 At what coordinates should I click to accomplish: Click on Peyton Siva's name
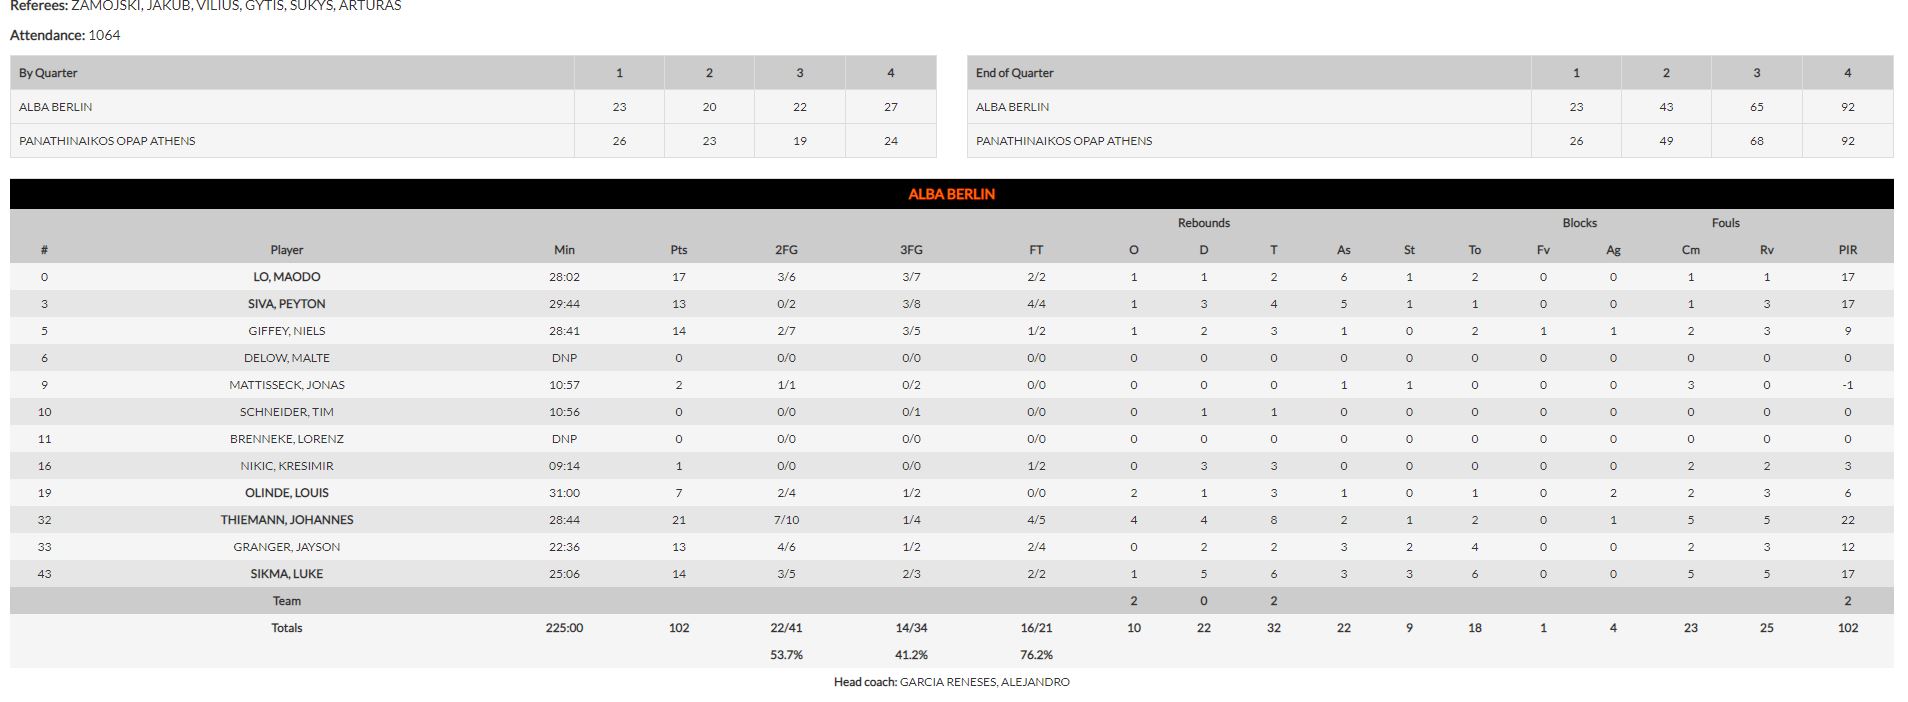pyautogui.click(x=286, y=304)
